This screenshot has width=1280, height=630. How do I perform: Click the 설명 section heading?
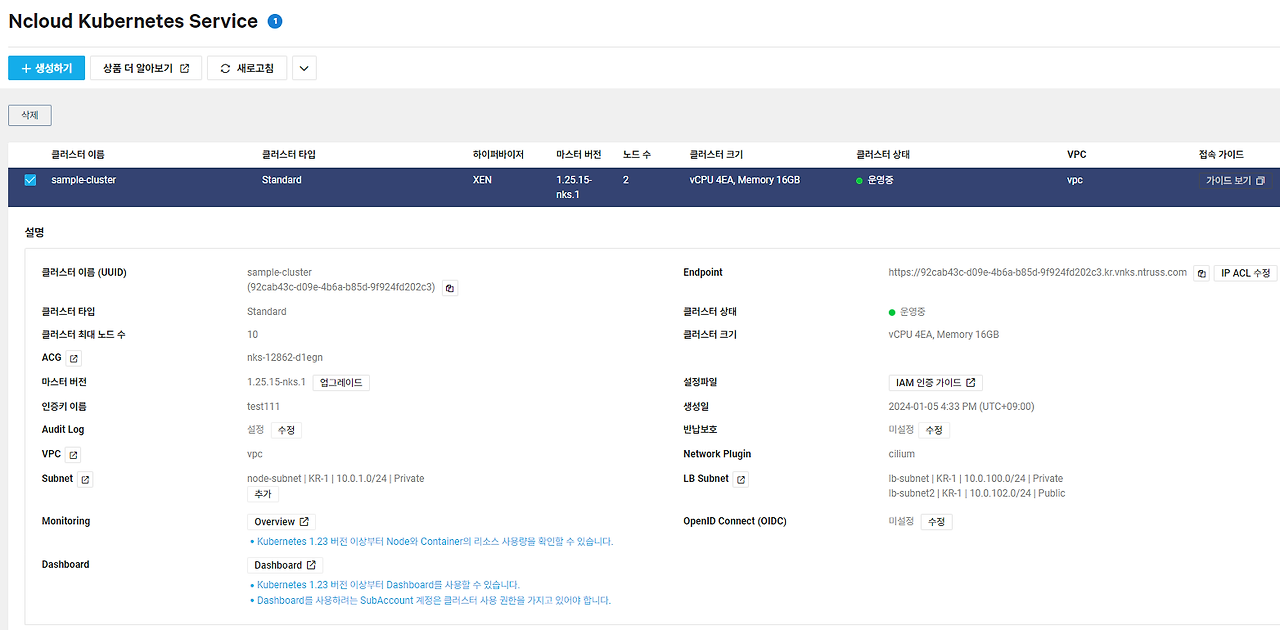click(34, 232)
